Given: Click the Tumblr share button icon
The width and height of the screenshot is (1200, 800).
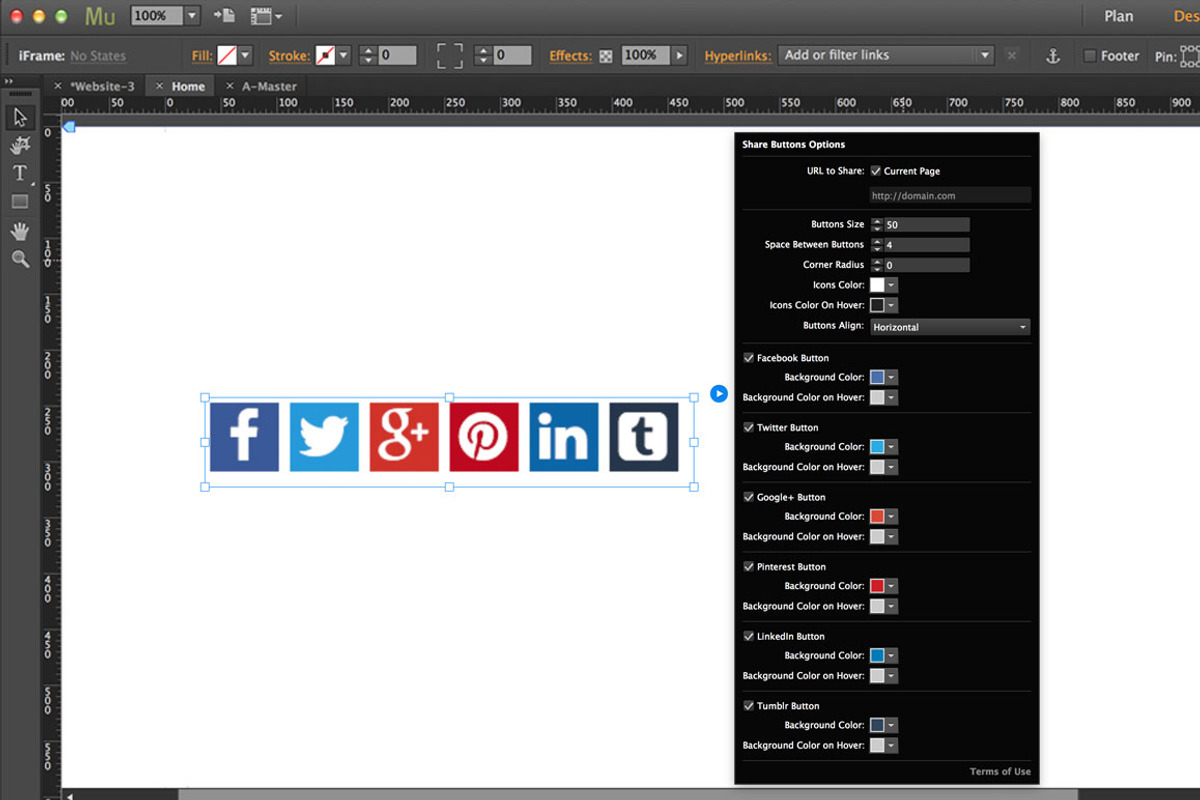Looking at the screenshot, I should tap(644, 437).
